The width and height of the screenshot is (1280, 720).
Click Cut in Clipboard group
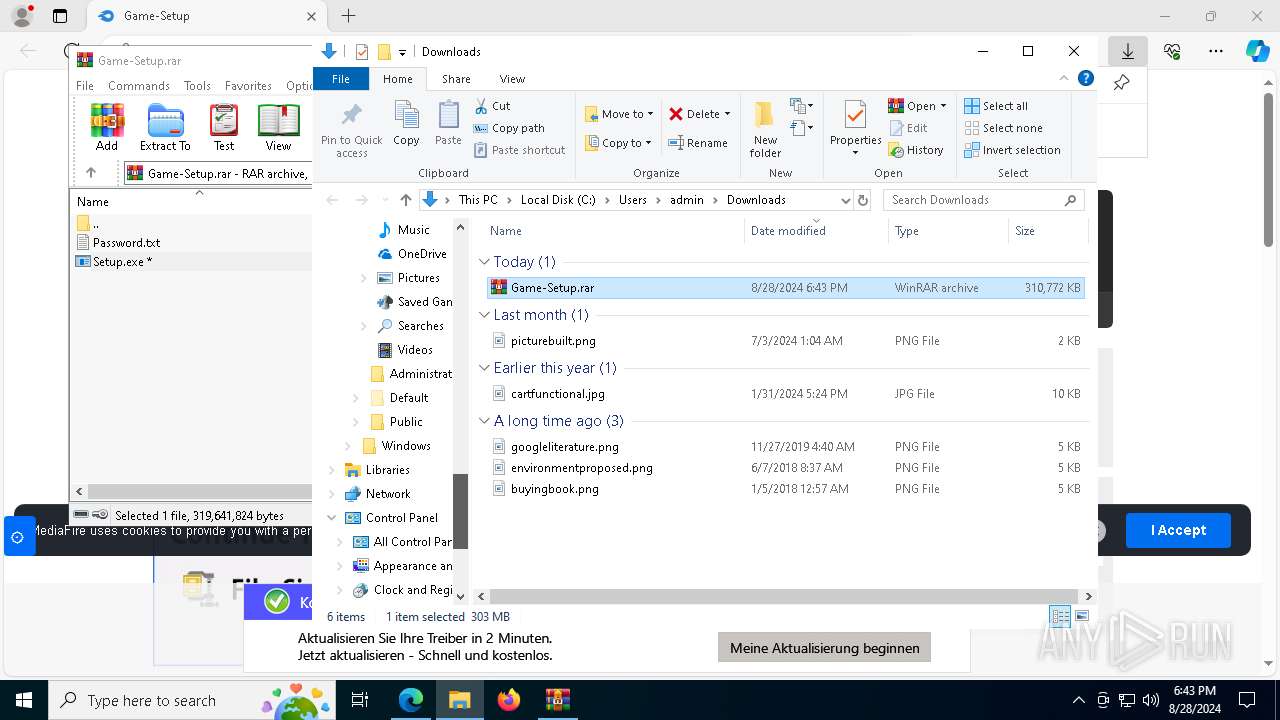coord(492,106)
